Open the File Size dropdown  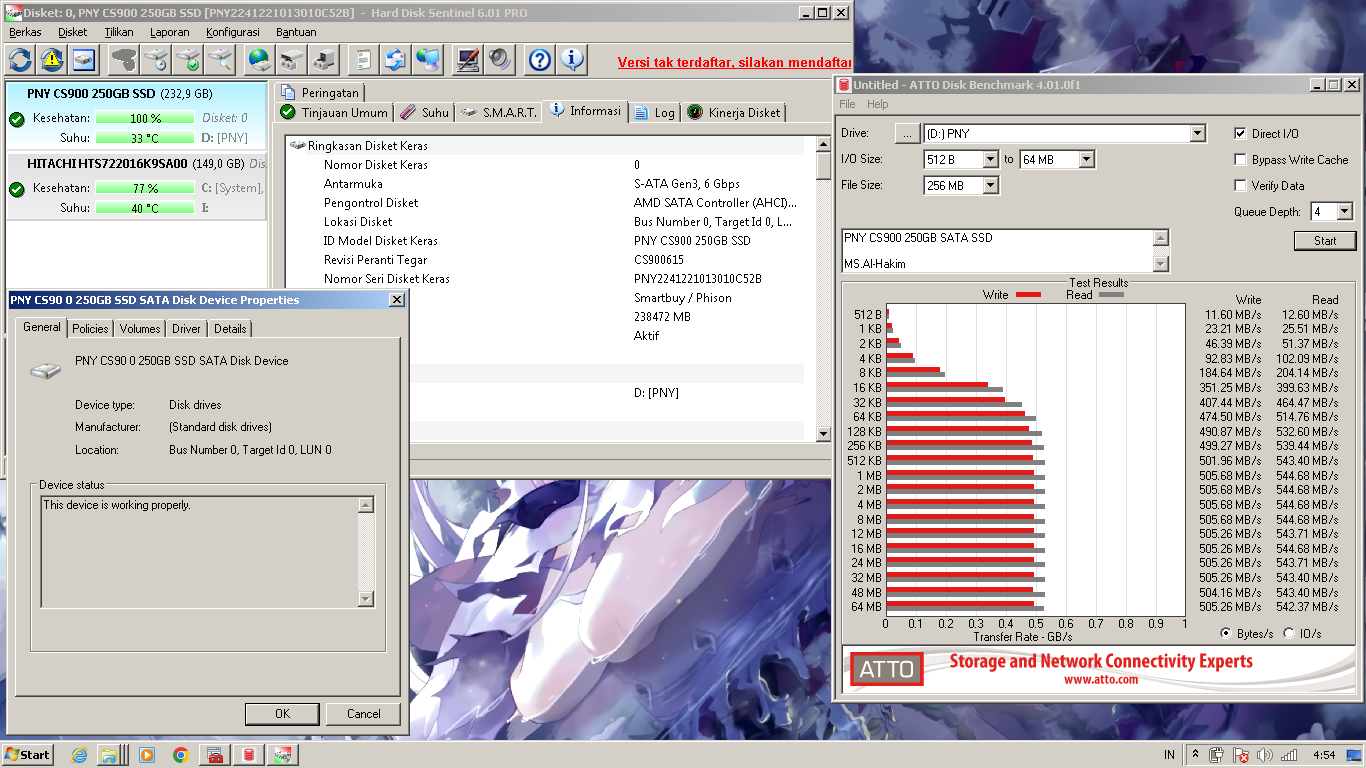[x=990, y=185]
